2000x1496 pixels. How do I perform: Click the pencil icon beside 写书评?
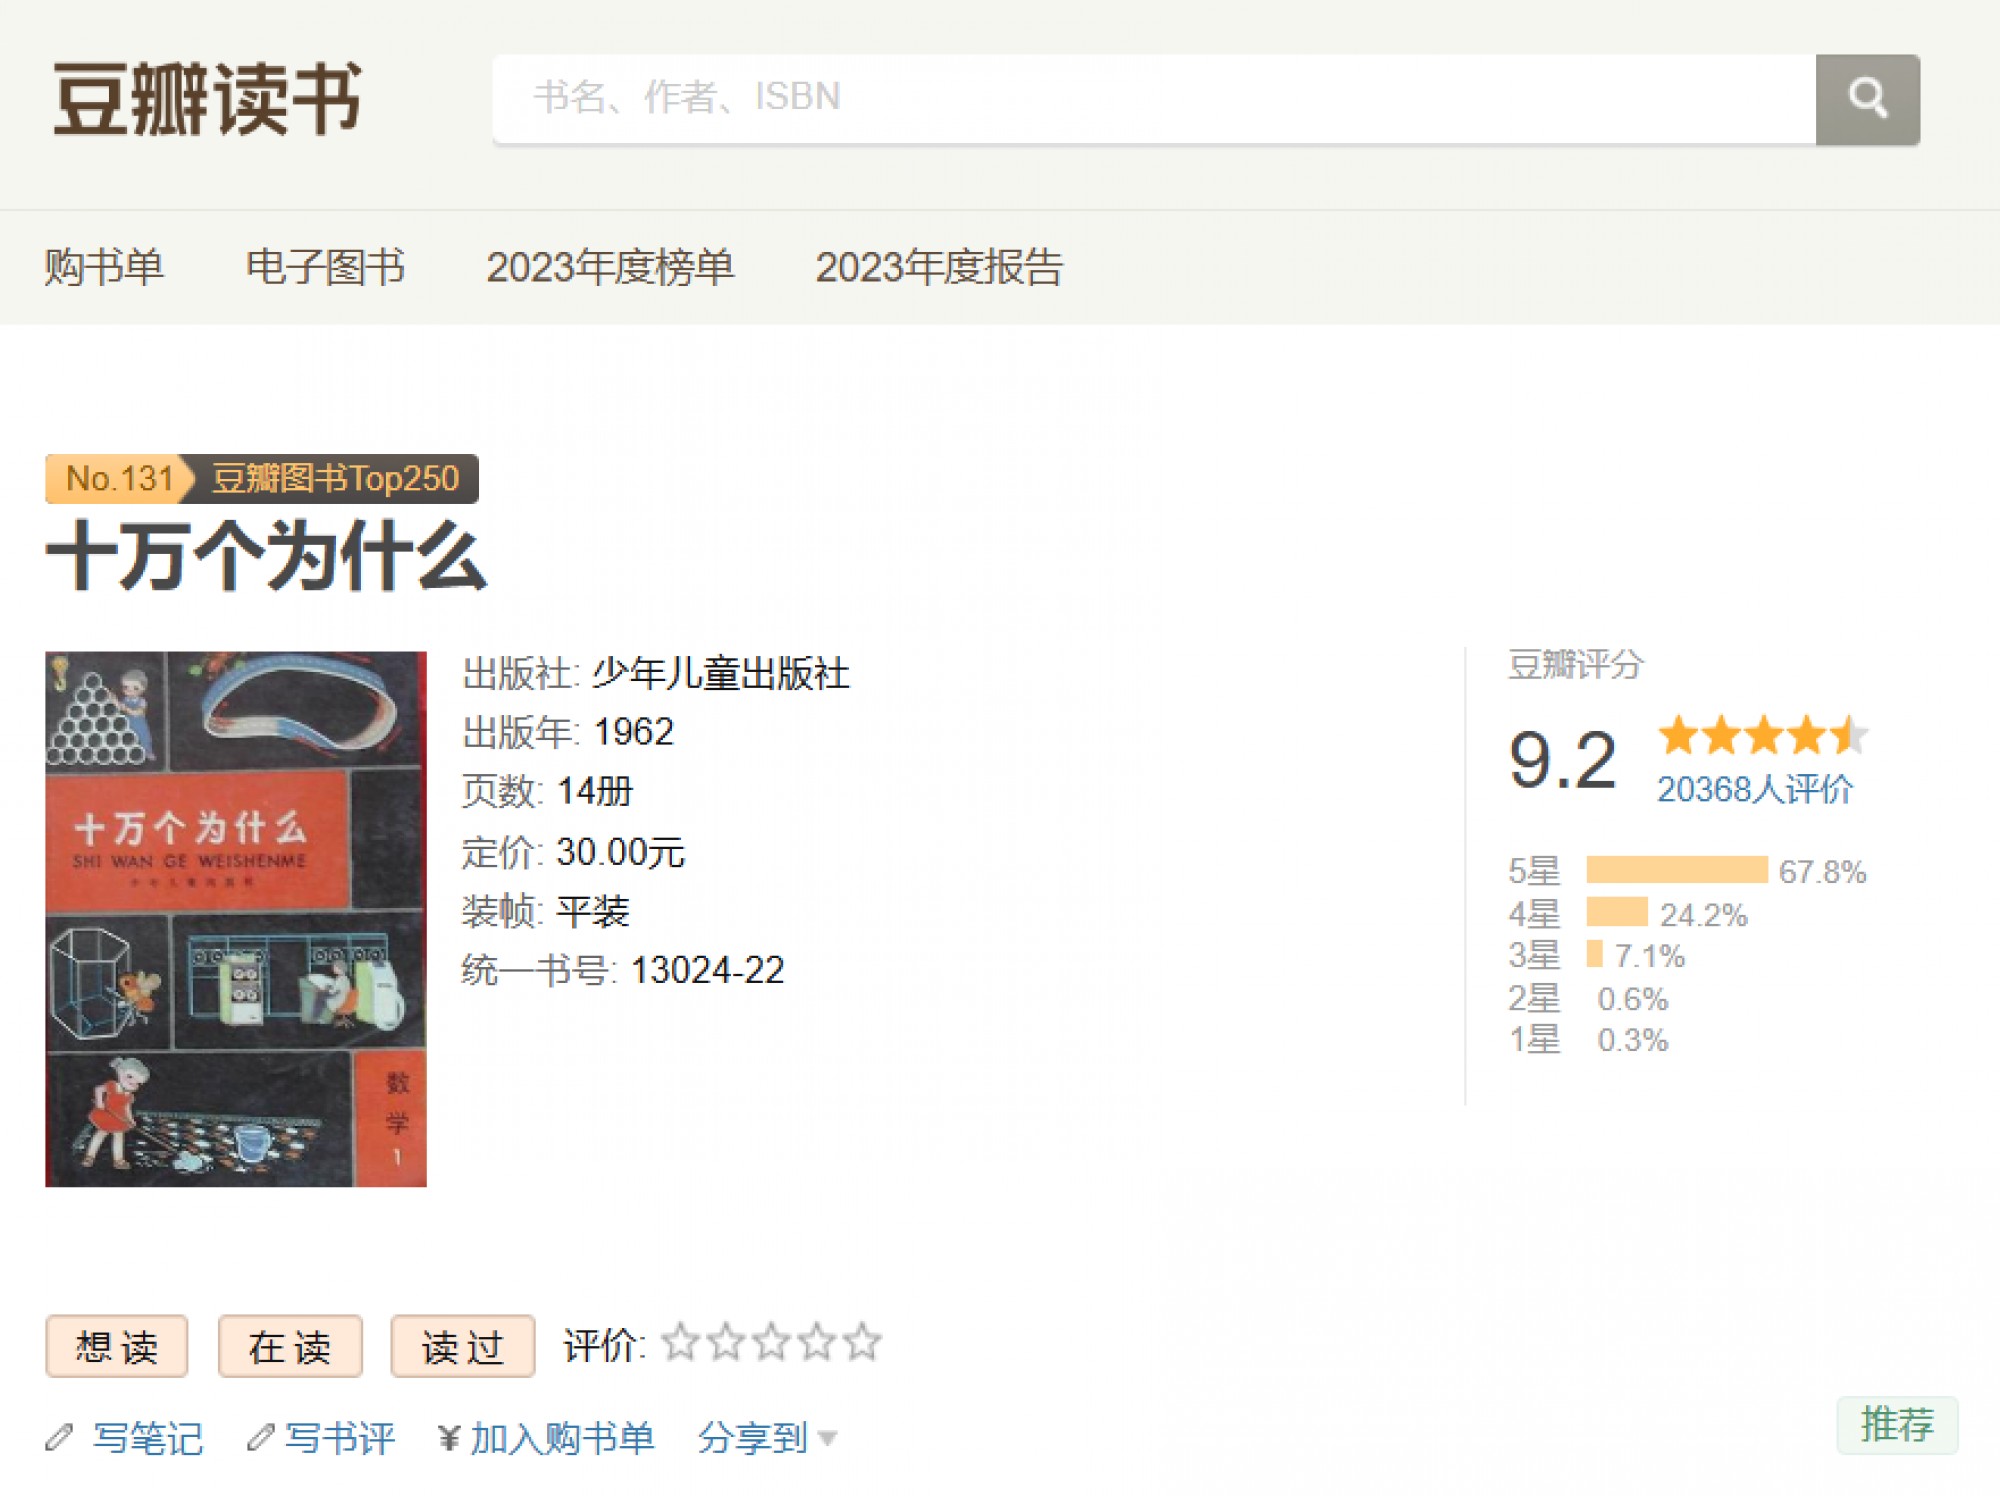click(x=260, y=1437)
